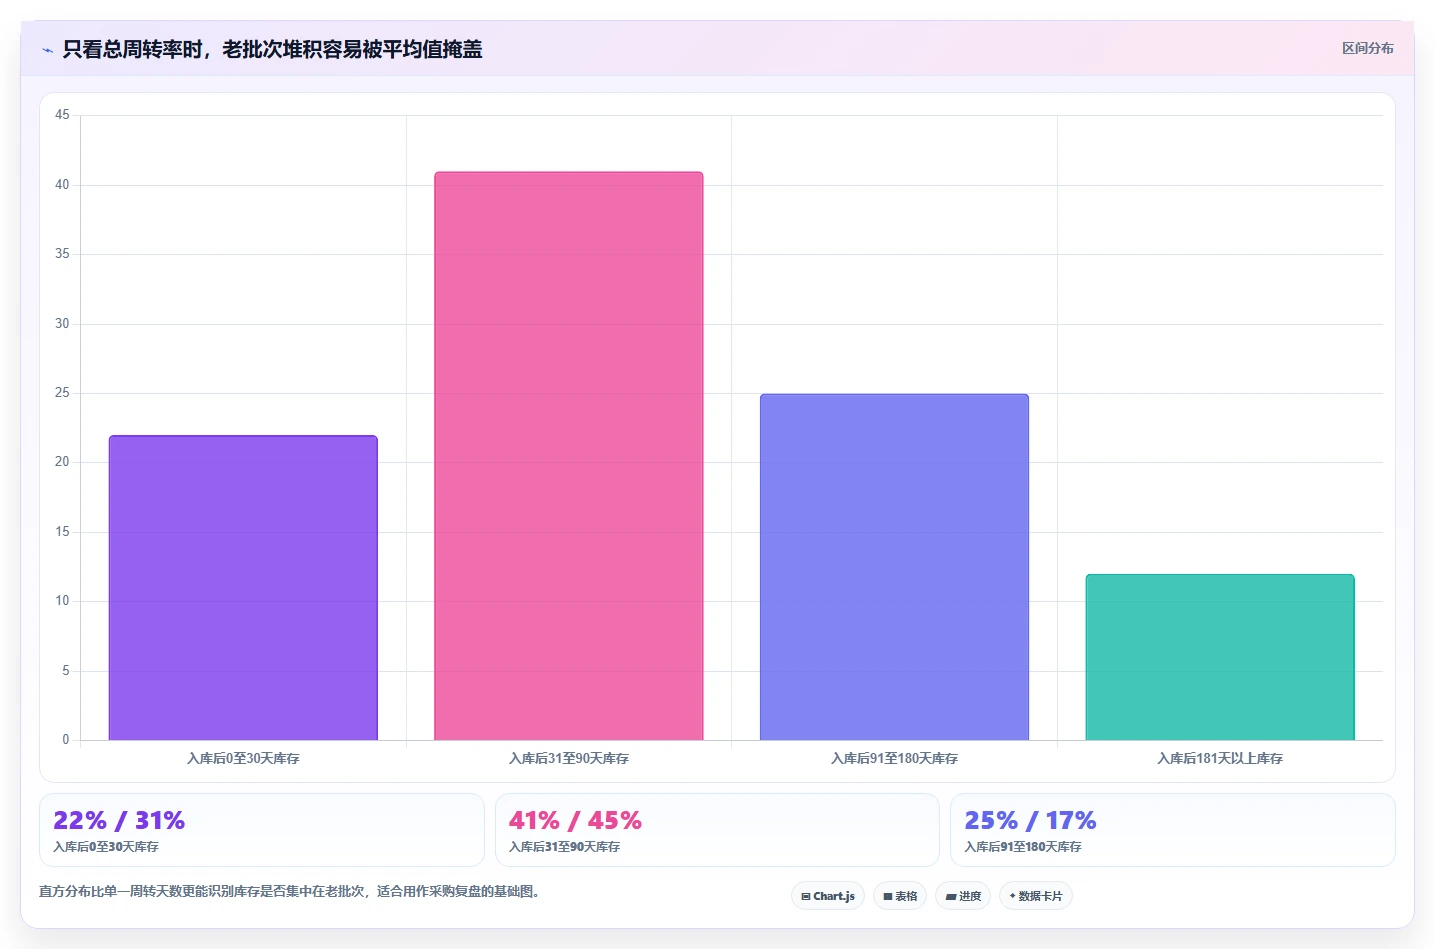Open the 22% / 31% stat card
The width and height of the screenshot is (1435, 949).
262,830
